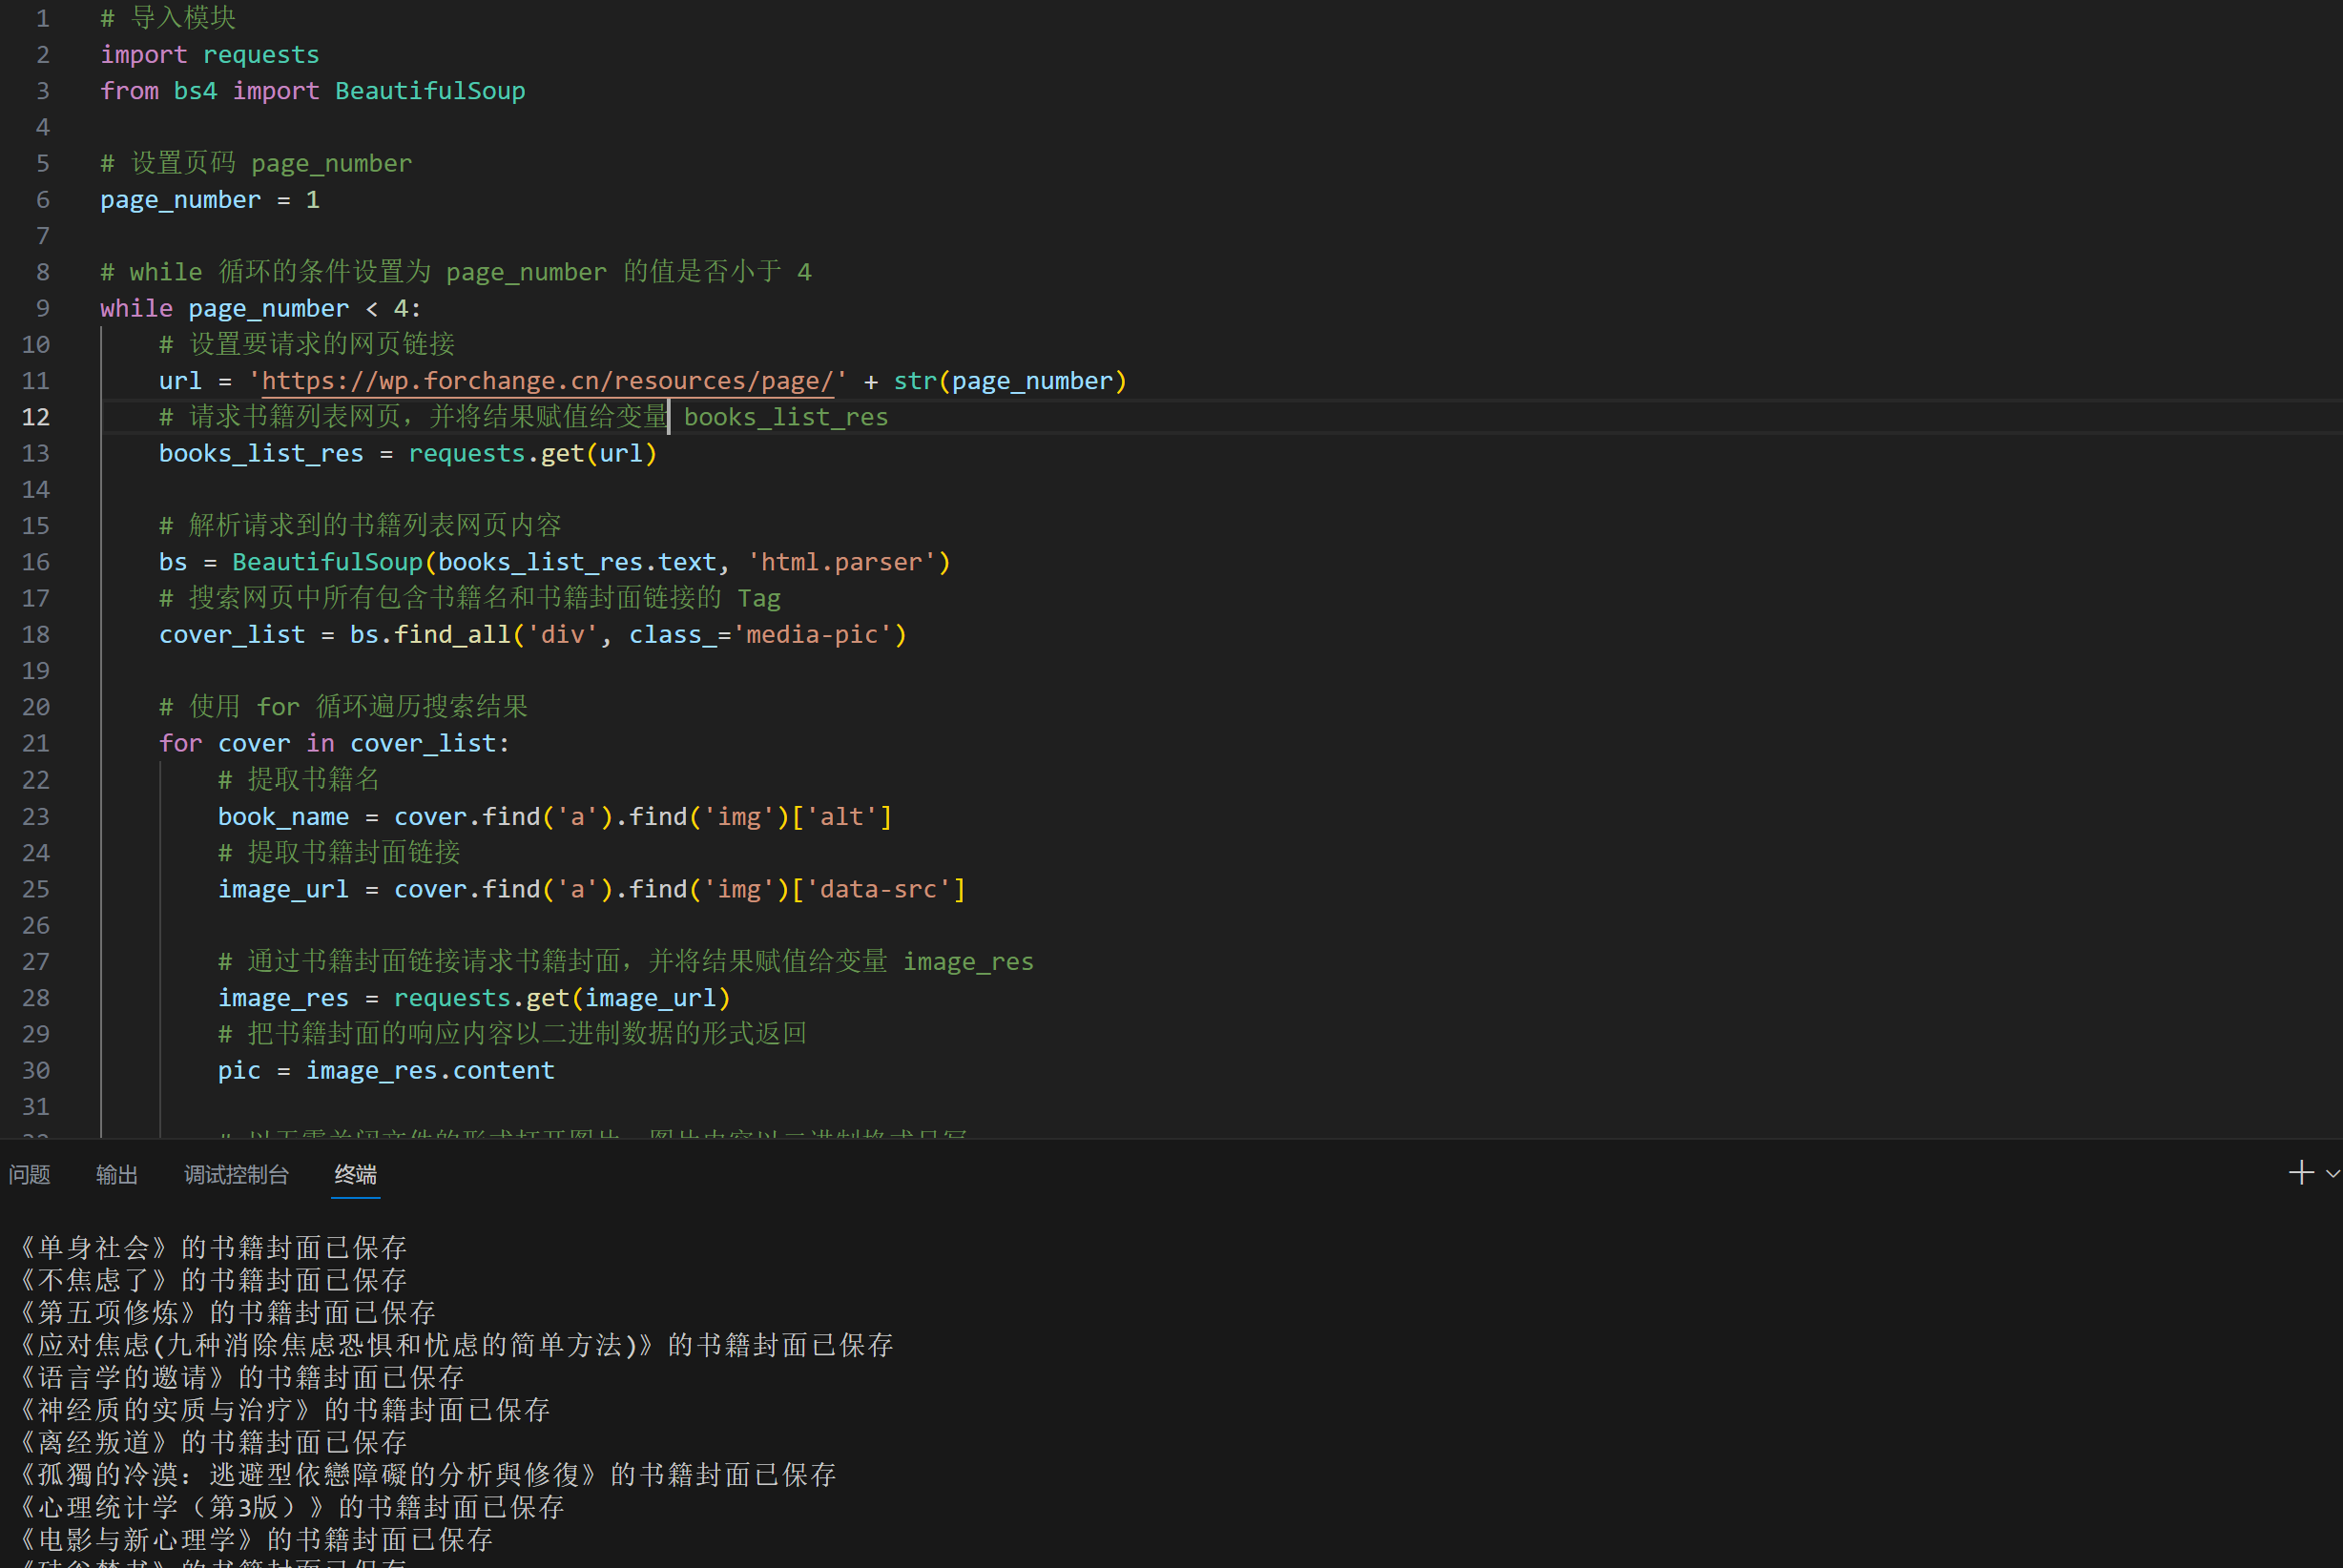Place cursor on 'books_list_res = requests.get(url)'
The image size is (2343, 1568).
pyautogui.click(x=408, y=454)
